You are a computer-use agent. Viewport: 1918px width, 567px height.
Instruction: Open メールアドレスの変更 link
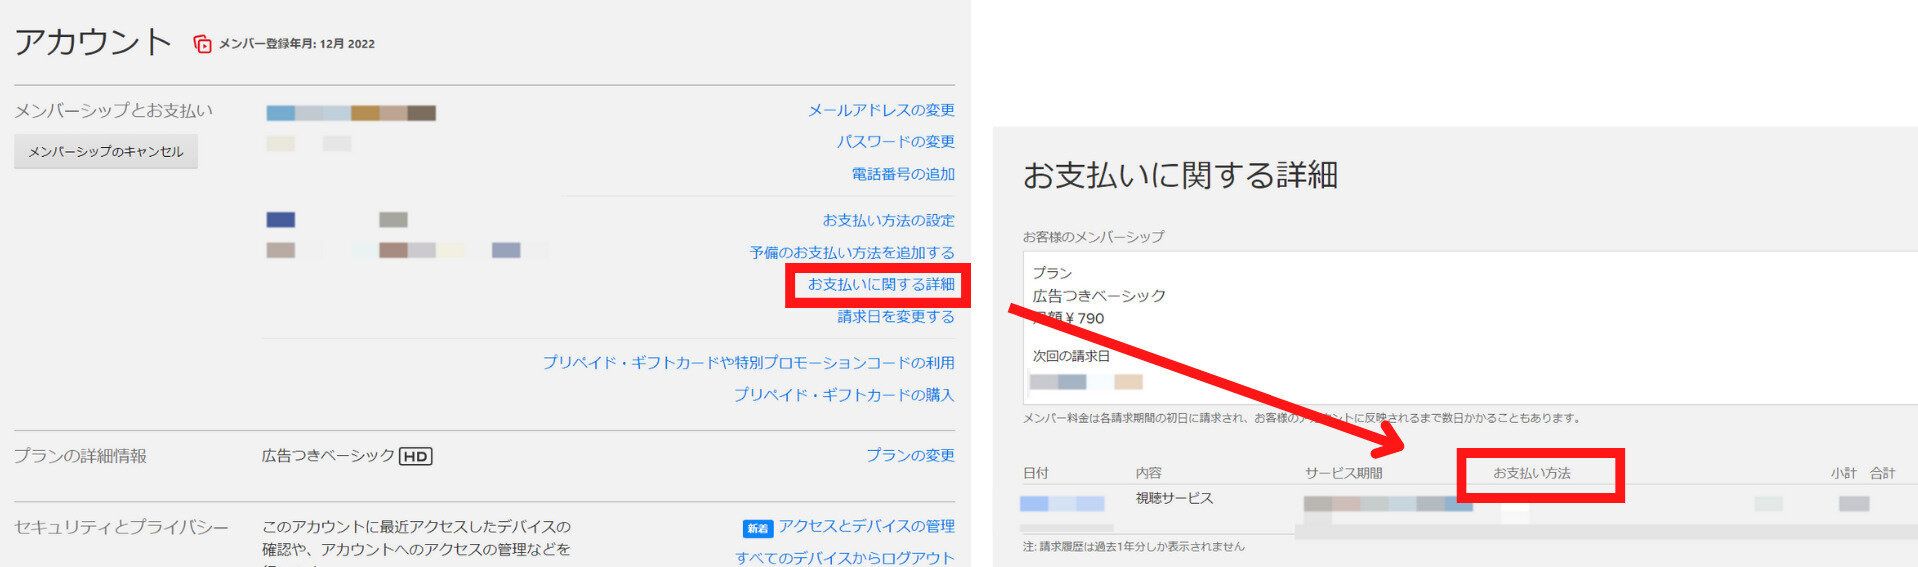[x=880, y=110]
